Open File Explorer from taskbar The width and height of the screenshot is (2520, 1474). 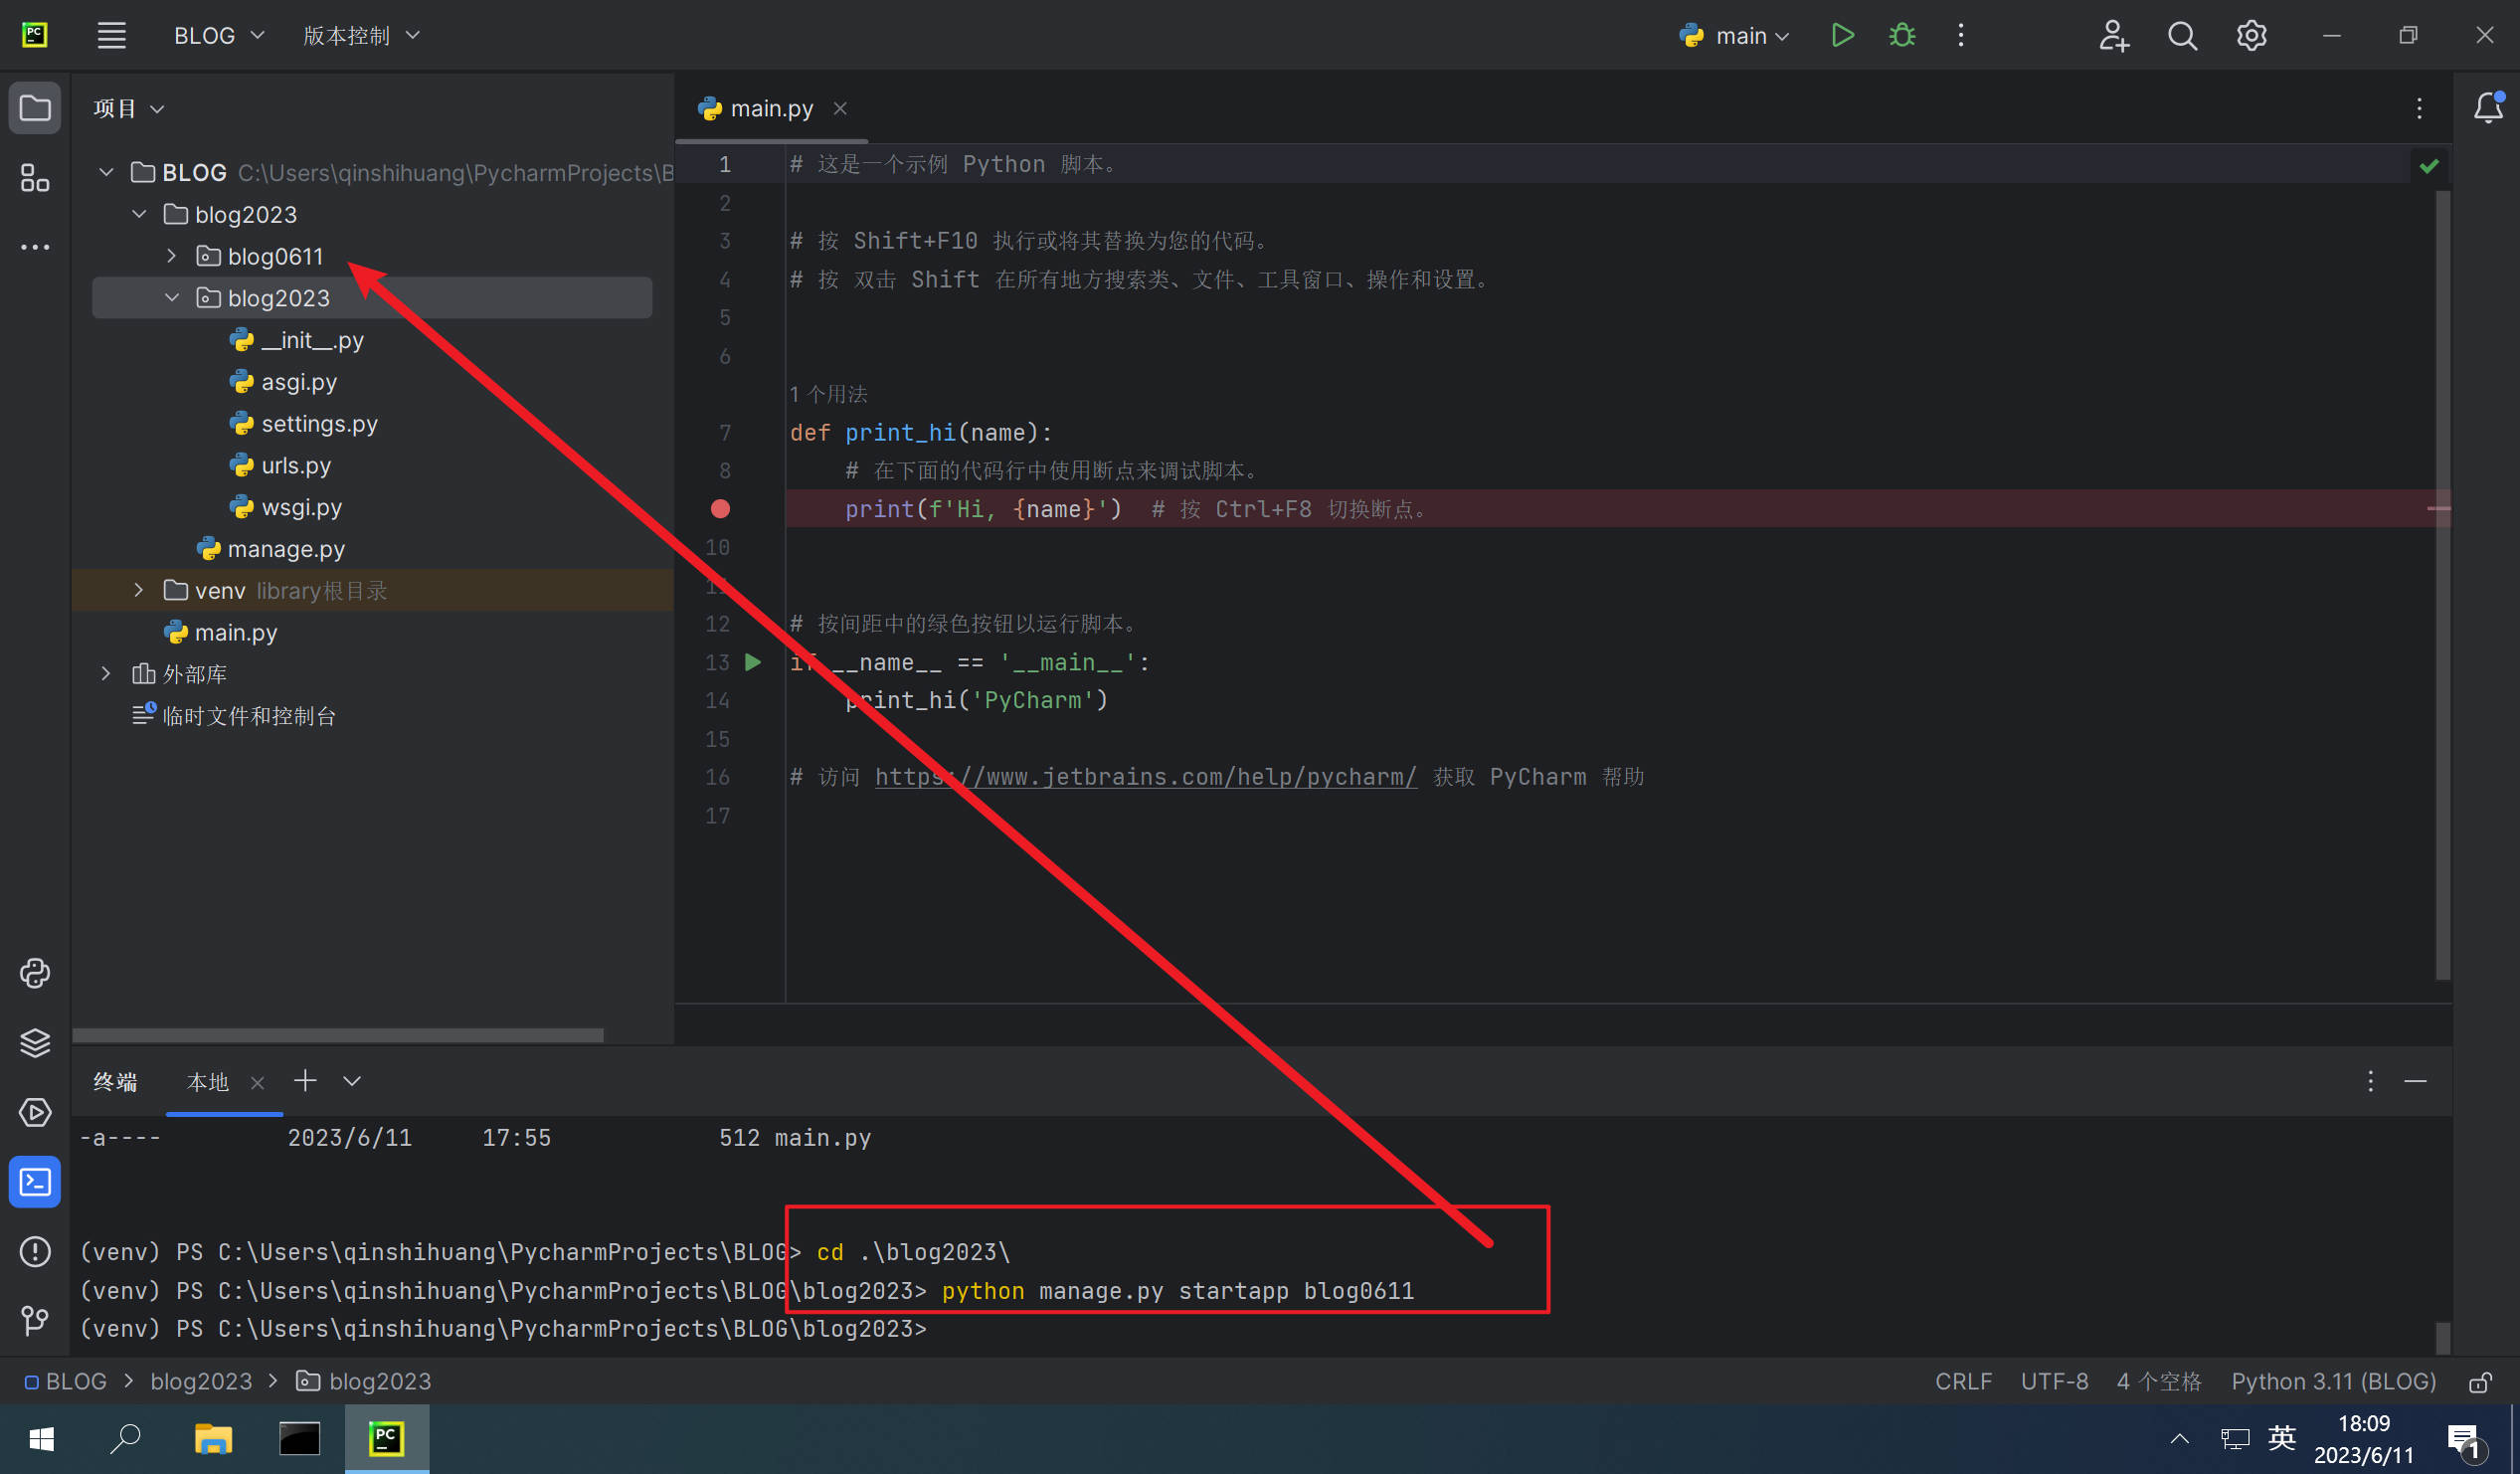coord(213,1439)
